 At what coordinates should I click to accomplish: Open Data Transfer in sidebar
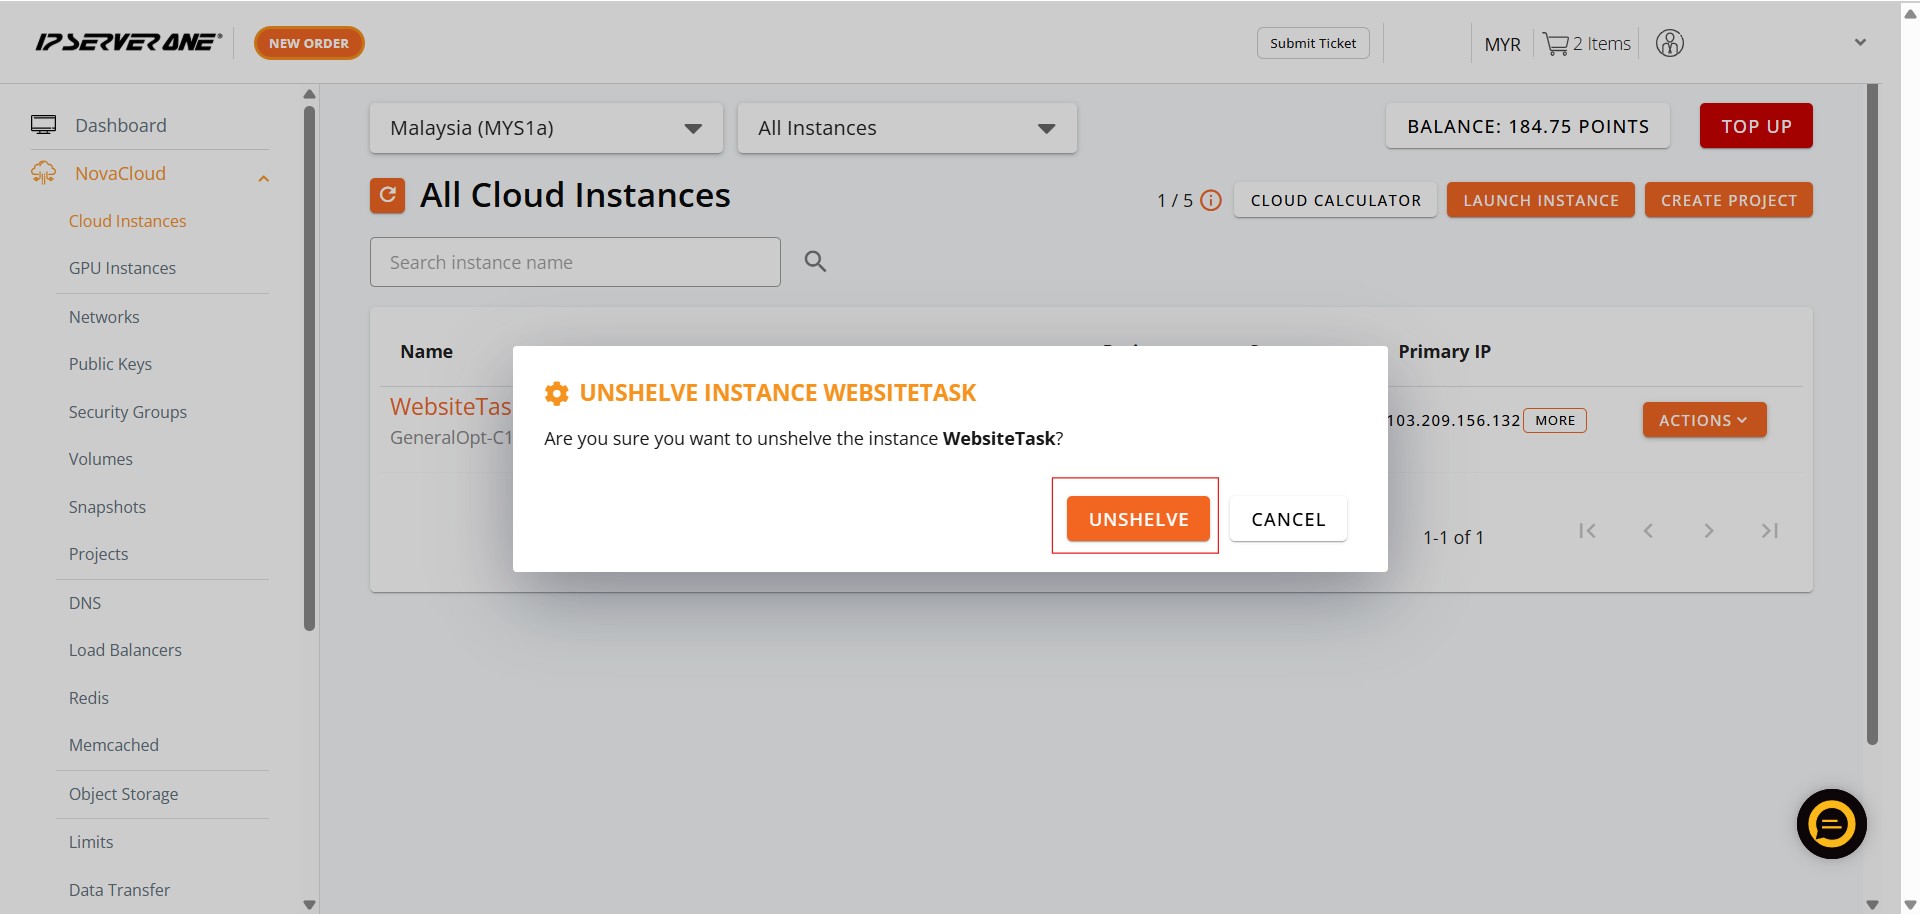click(119, 890)
